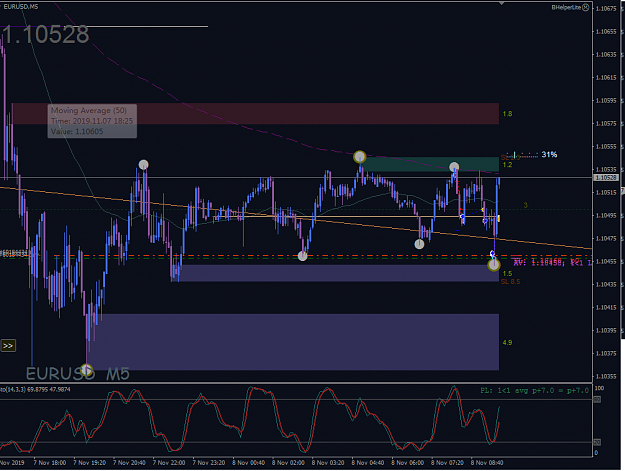Click the 7 Nov 18:00 time axis label

50,463
